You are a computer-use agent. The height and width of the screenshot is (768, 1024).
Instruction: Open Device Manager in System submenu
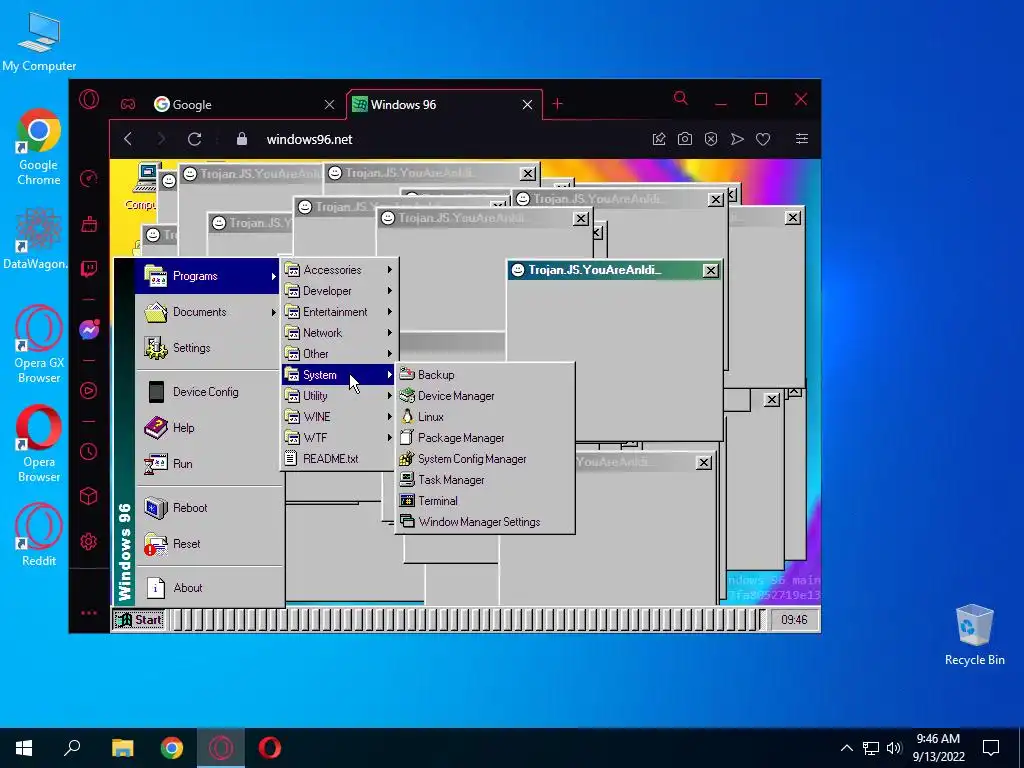(485, 395)
